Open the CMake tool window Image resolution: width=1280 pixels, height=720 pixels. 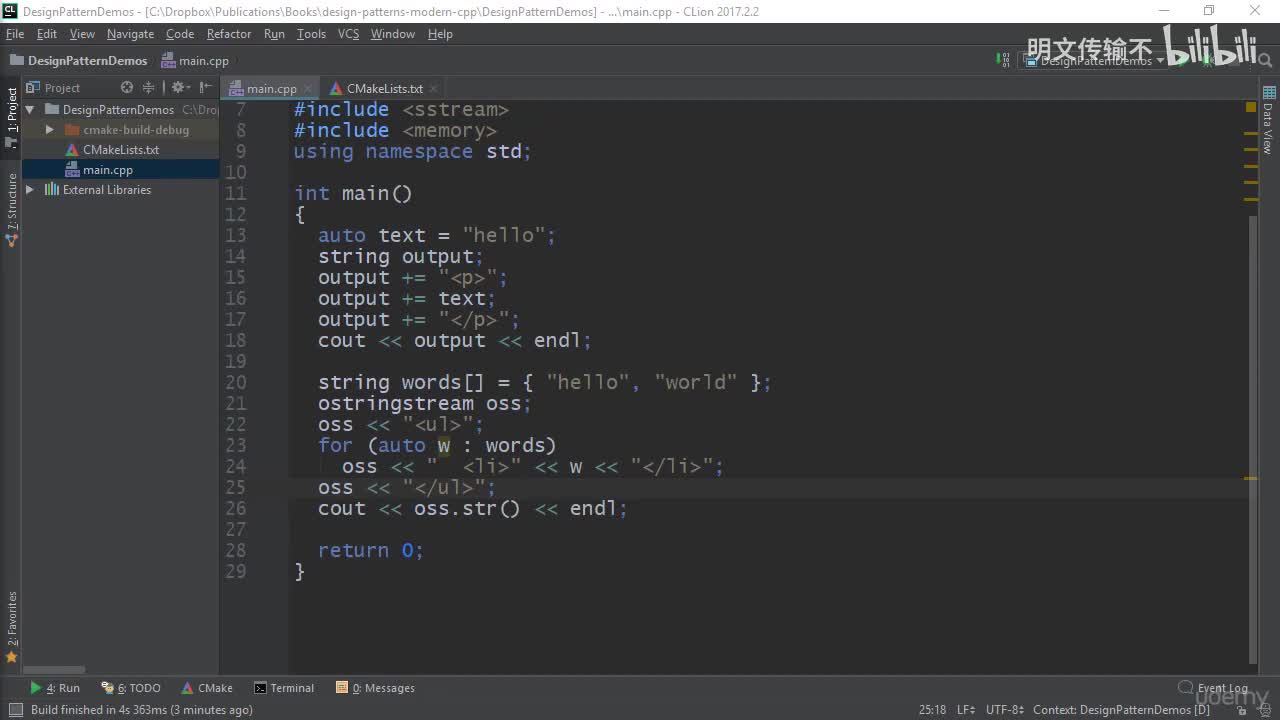coord(207,688)
